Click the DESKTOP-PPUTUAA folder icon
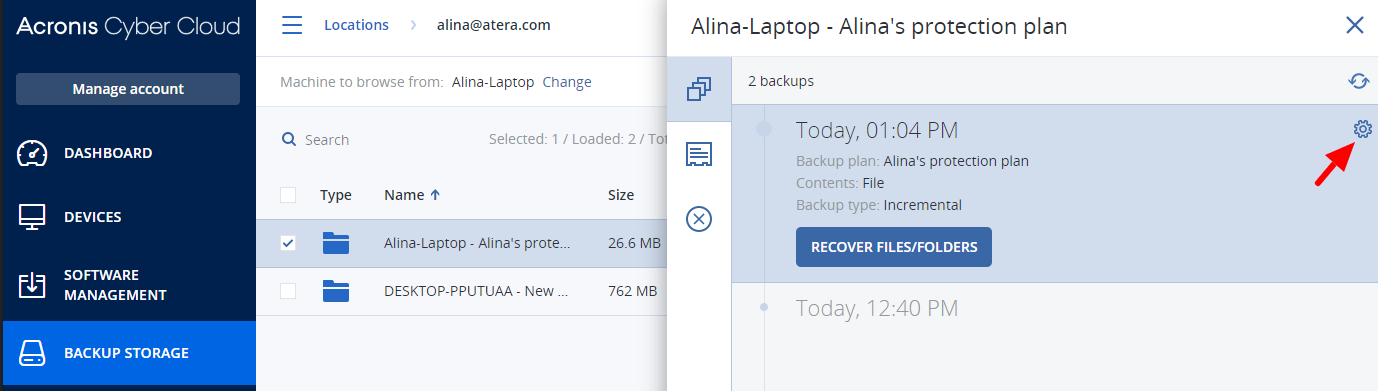The image size is (1378, 391). [x=336, y=291]
